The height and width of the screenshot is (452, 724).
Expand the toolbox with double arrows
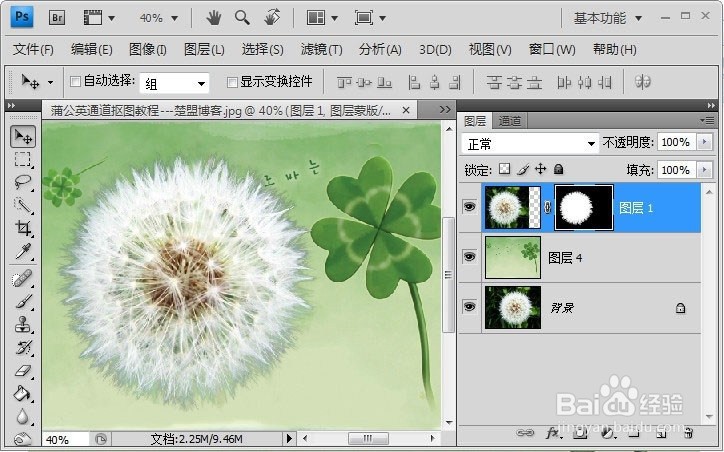11,106
